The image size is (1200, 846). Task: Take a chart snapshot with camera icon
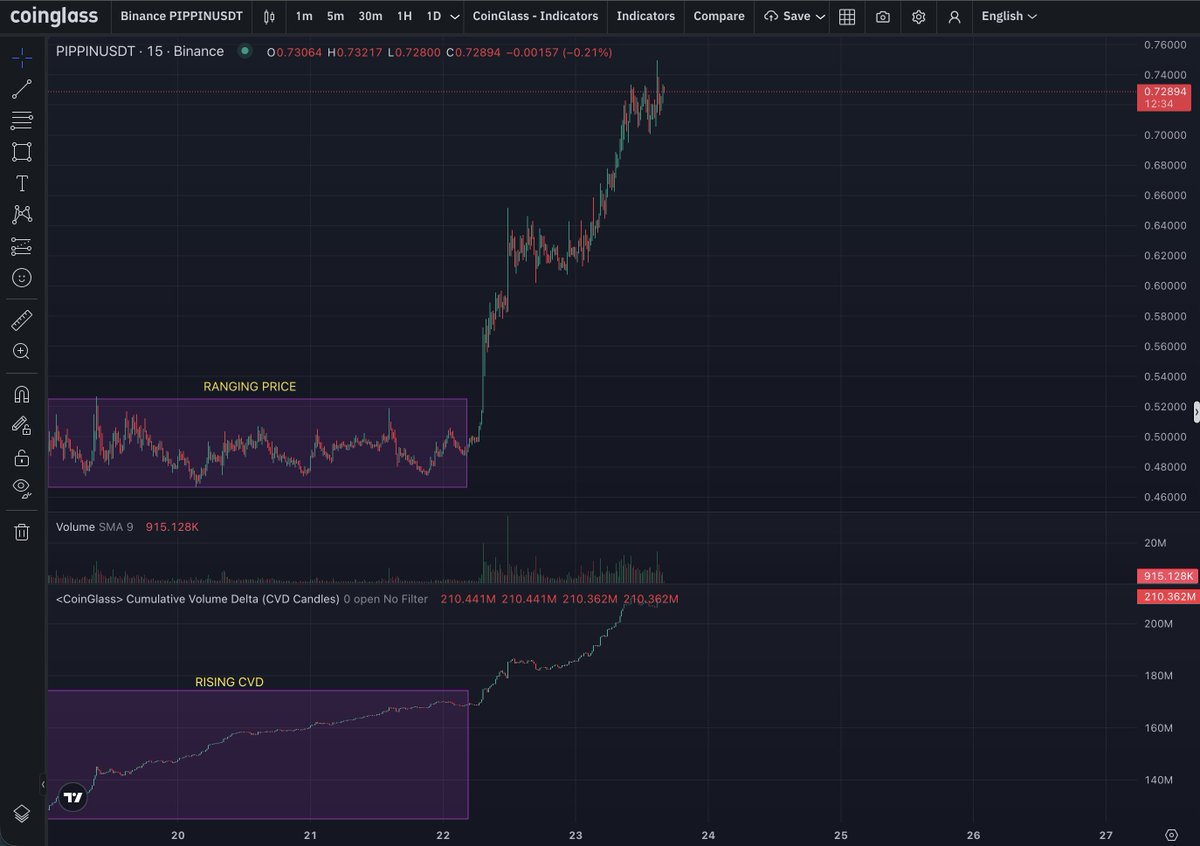click(x=883, y=16)
